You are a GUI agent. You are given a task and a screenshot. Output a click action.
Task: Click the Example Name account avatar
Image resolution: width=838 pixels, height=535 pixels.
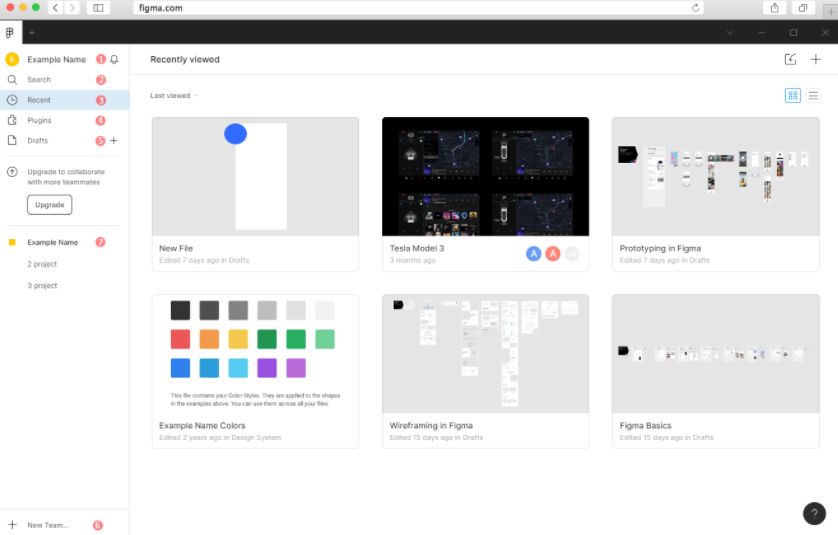(x=12, y=59)
